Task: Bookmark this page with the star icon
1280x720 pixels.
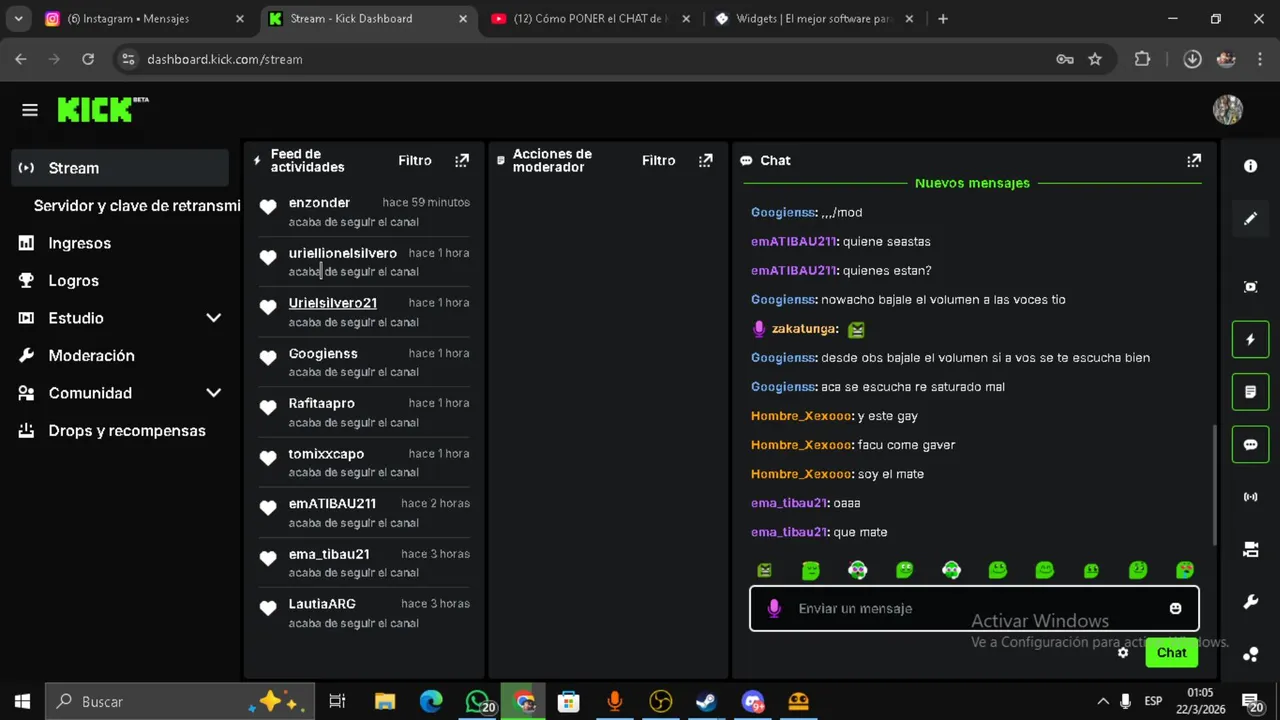Action: 1095,59
